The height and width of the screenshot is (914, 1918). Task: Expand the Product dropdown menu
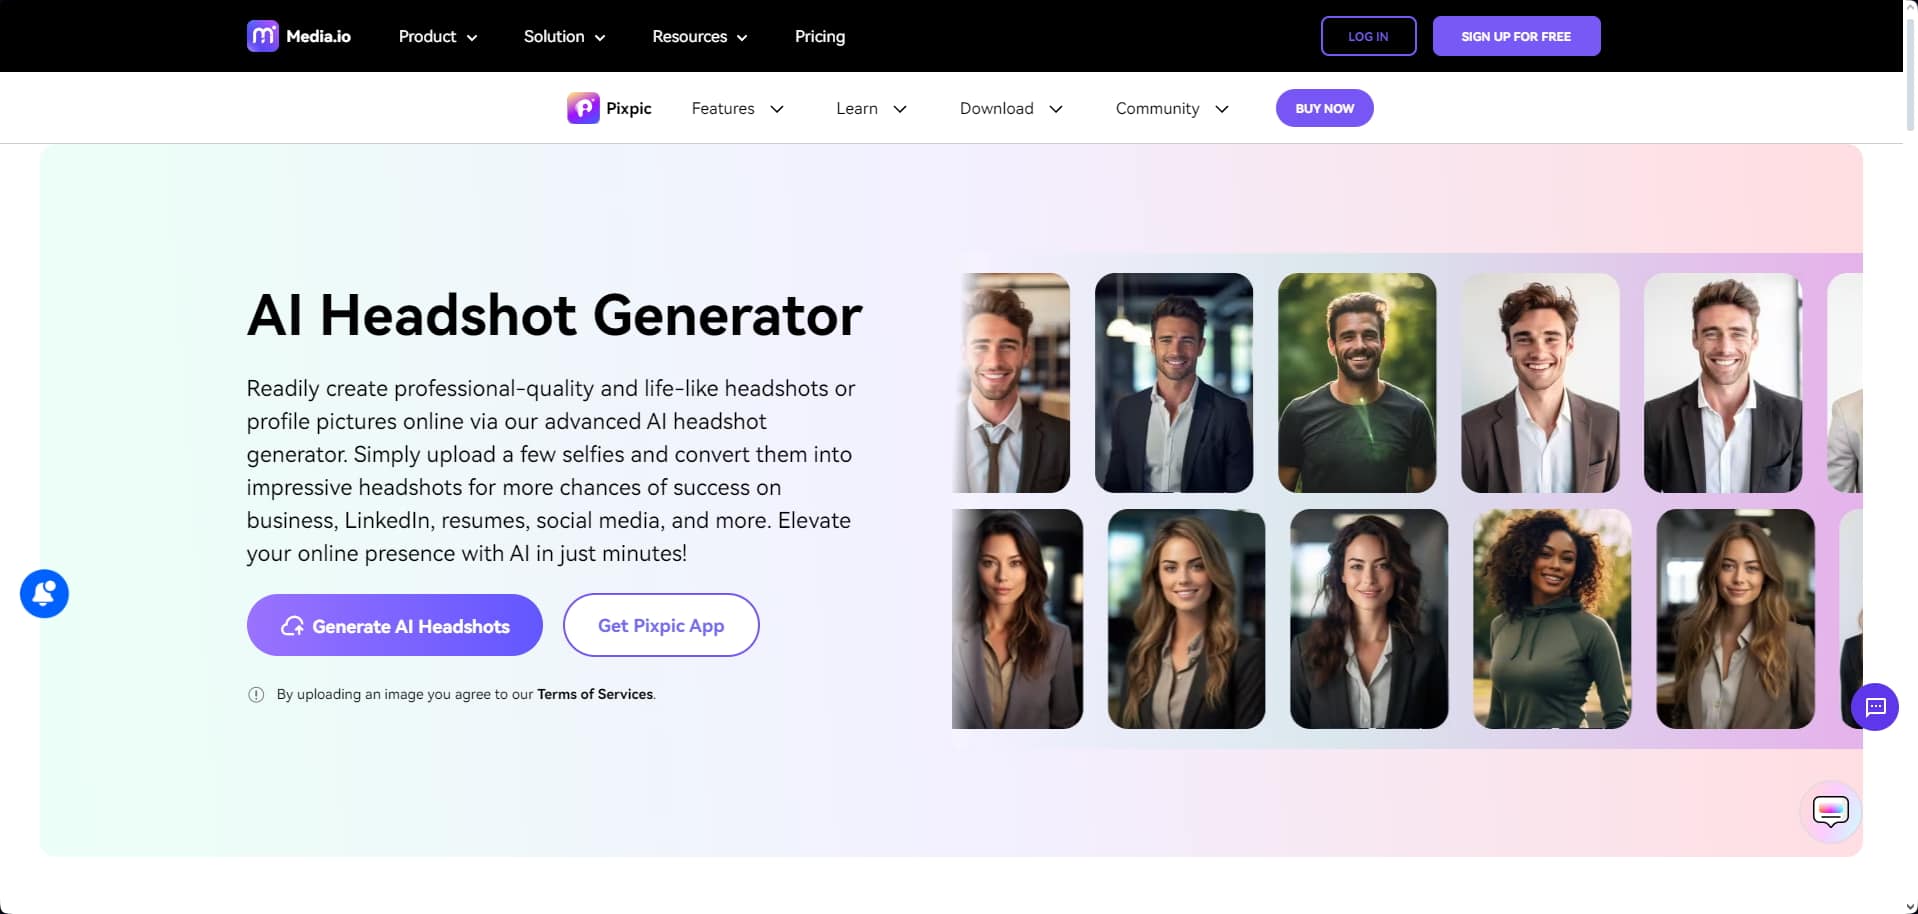coord(438,36)
